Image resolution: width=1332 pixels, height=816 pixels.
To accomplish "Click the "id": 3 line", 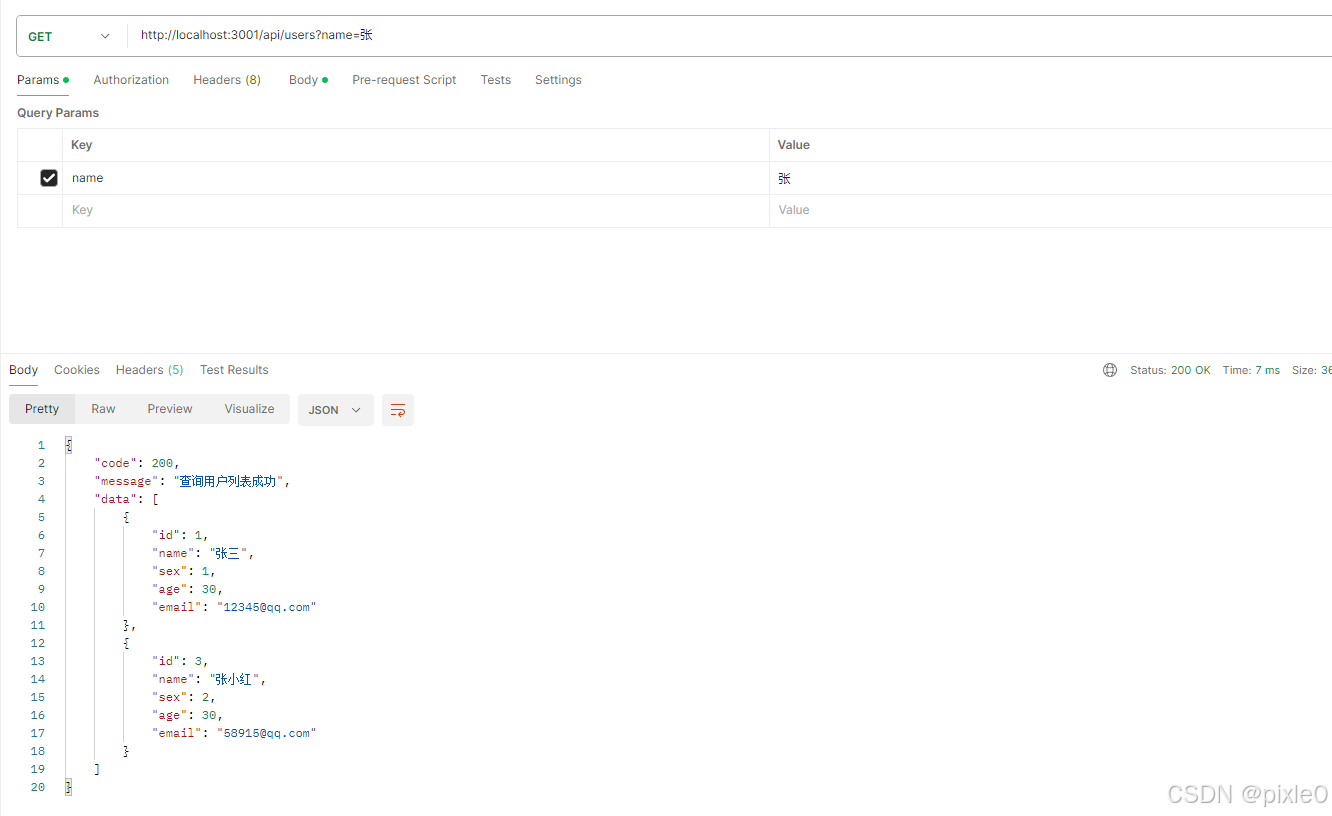I will click(x=180, y=661).
